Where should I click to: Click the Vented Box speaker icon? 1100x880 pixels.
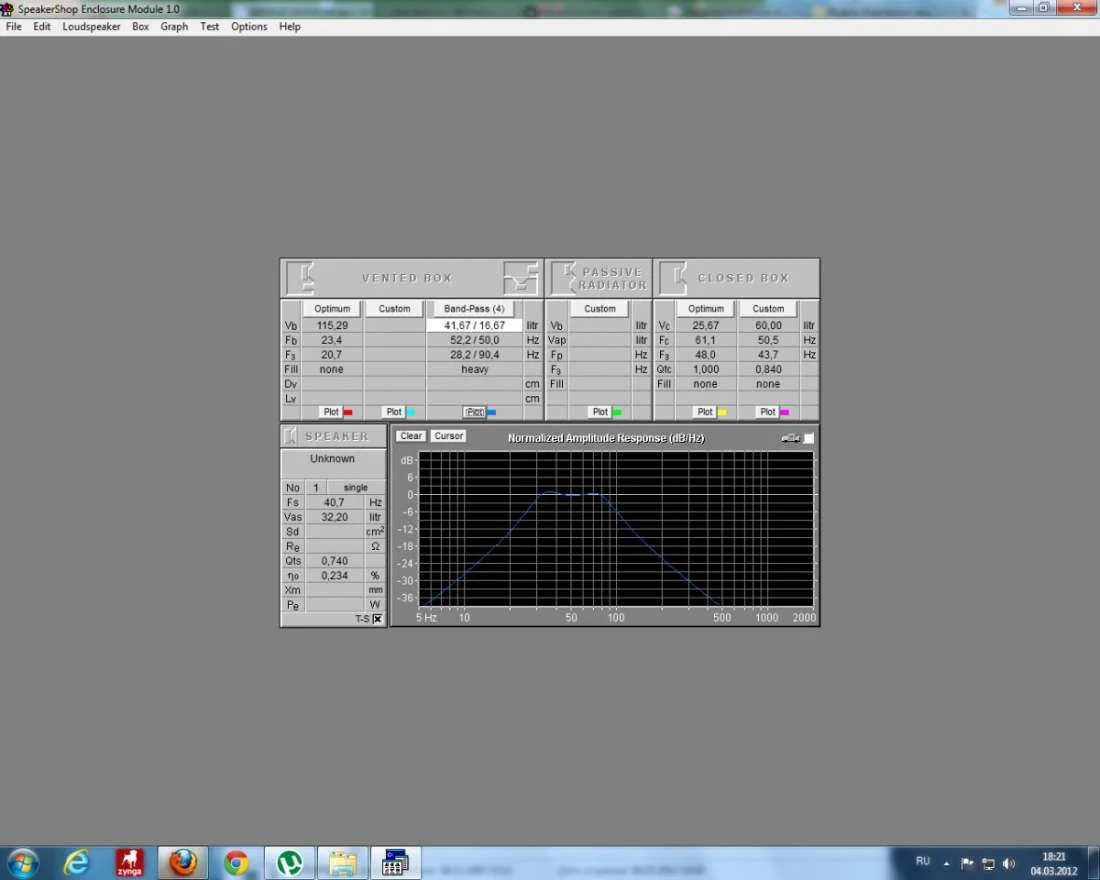pyautogui.click(x=302, y=278)
